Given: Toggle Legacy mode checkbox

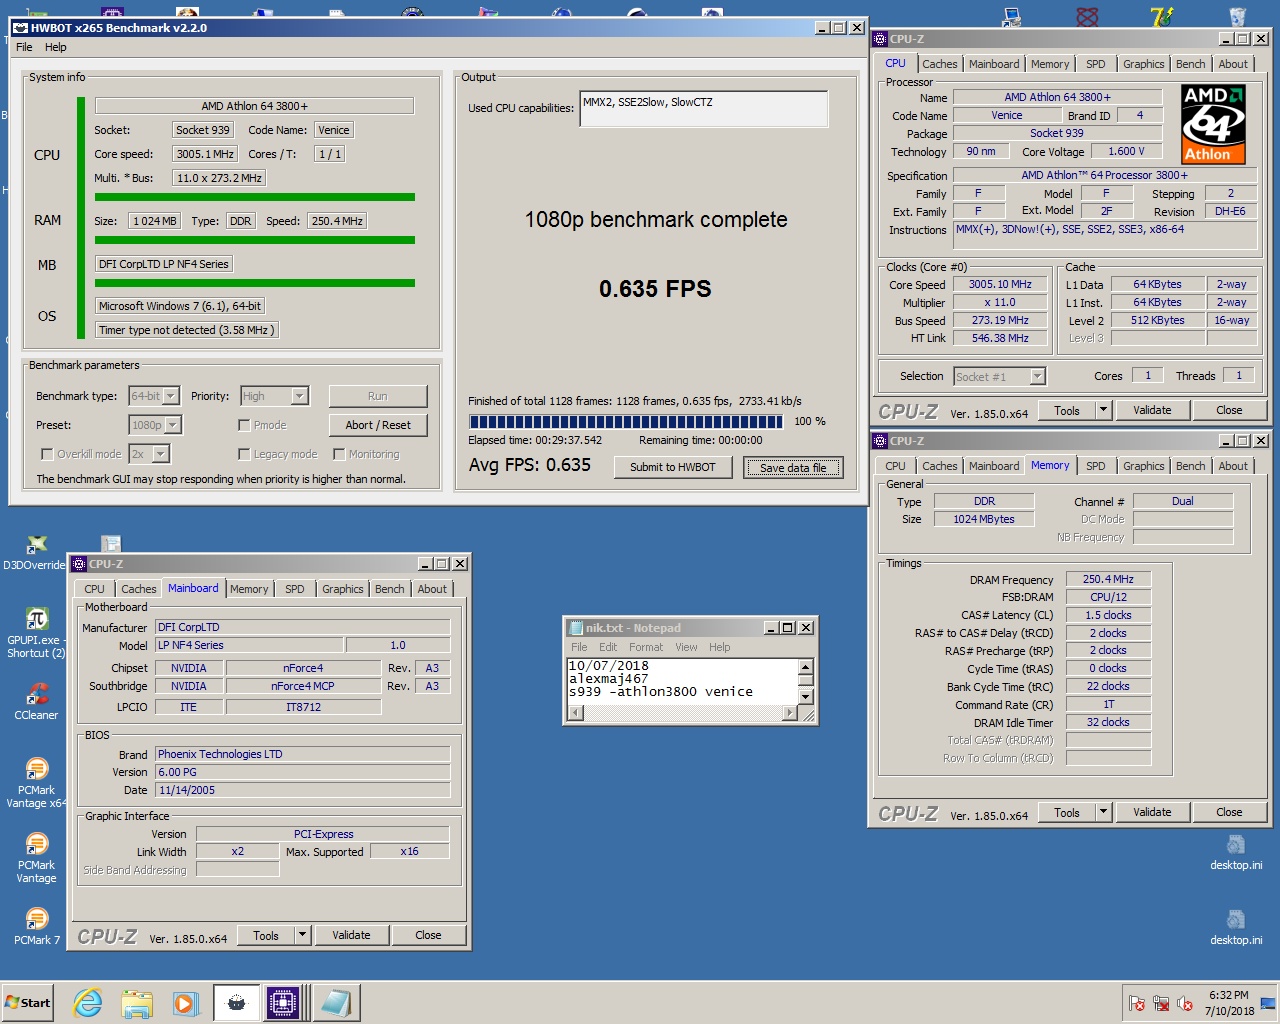Looking at the screenshot, I should click(244, 454).
